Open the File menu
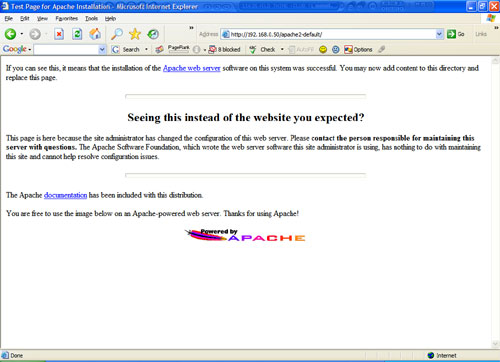 click(9, 19)
